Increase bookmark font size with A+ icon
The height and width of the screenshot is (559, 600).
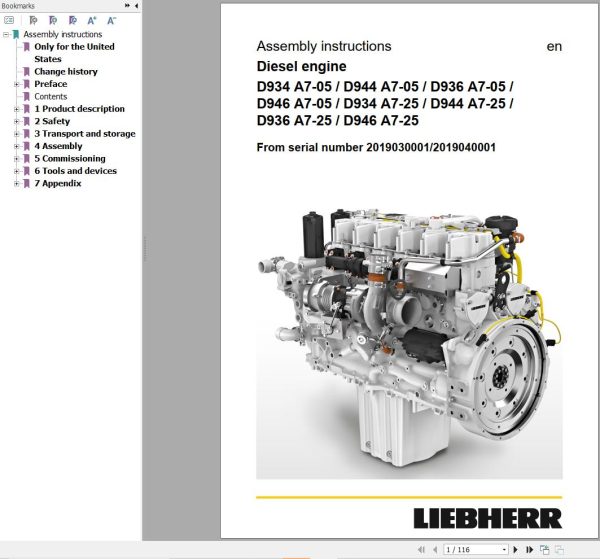92,20
